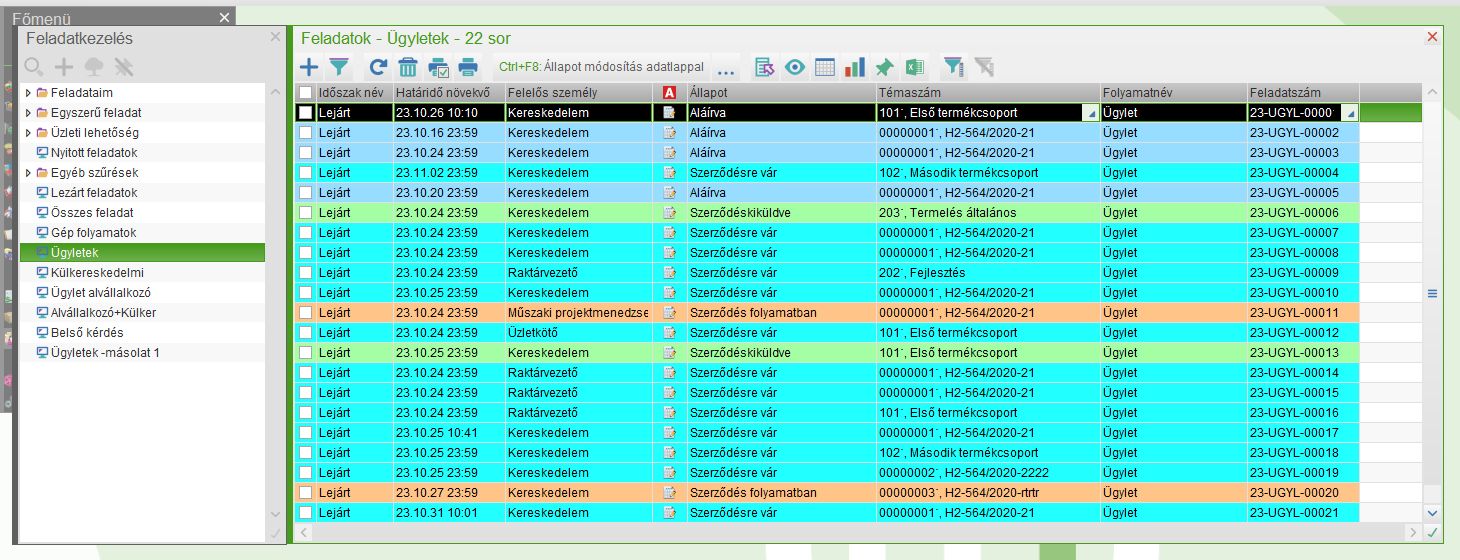Image resolution: width=1460 pixels, height=560 pixels.
Task: Tick checkbox for row 23-UGYL-00009
Action: 306,273
